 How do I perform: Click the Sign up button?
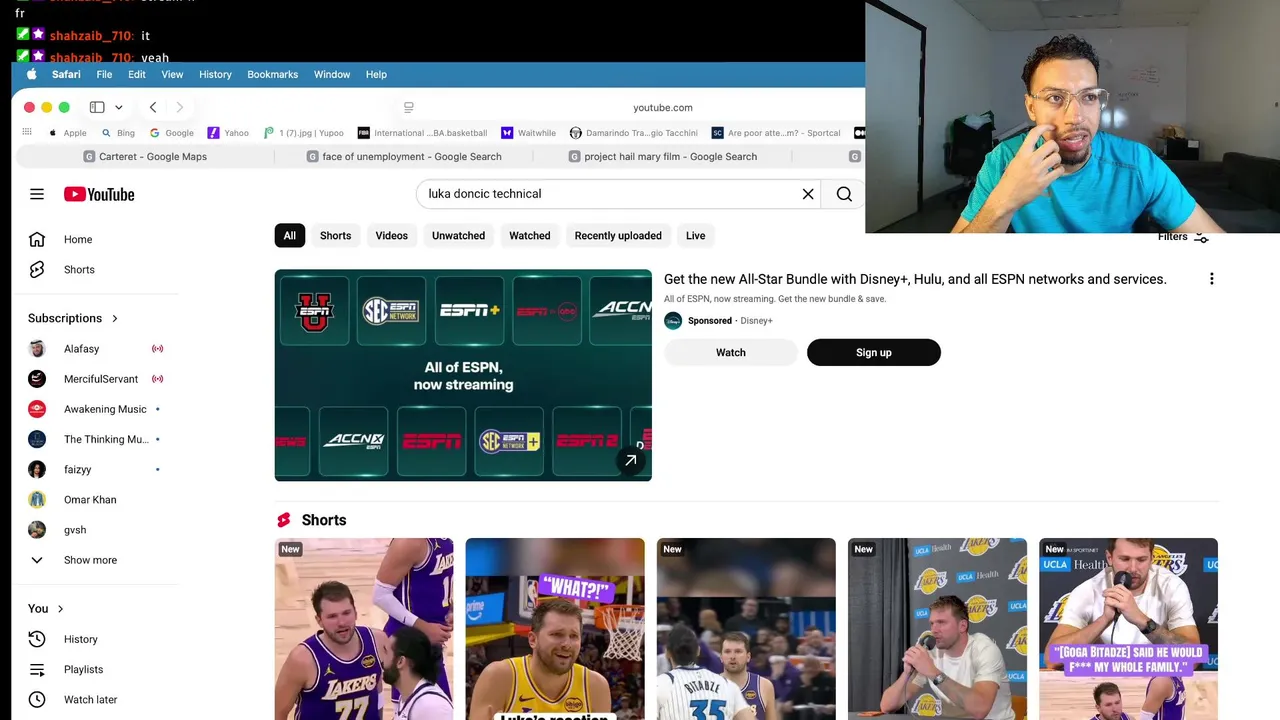(874, 352)
